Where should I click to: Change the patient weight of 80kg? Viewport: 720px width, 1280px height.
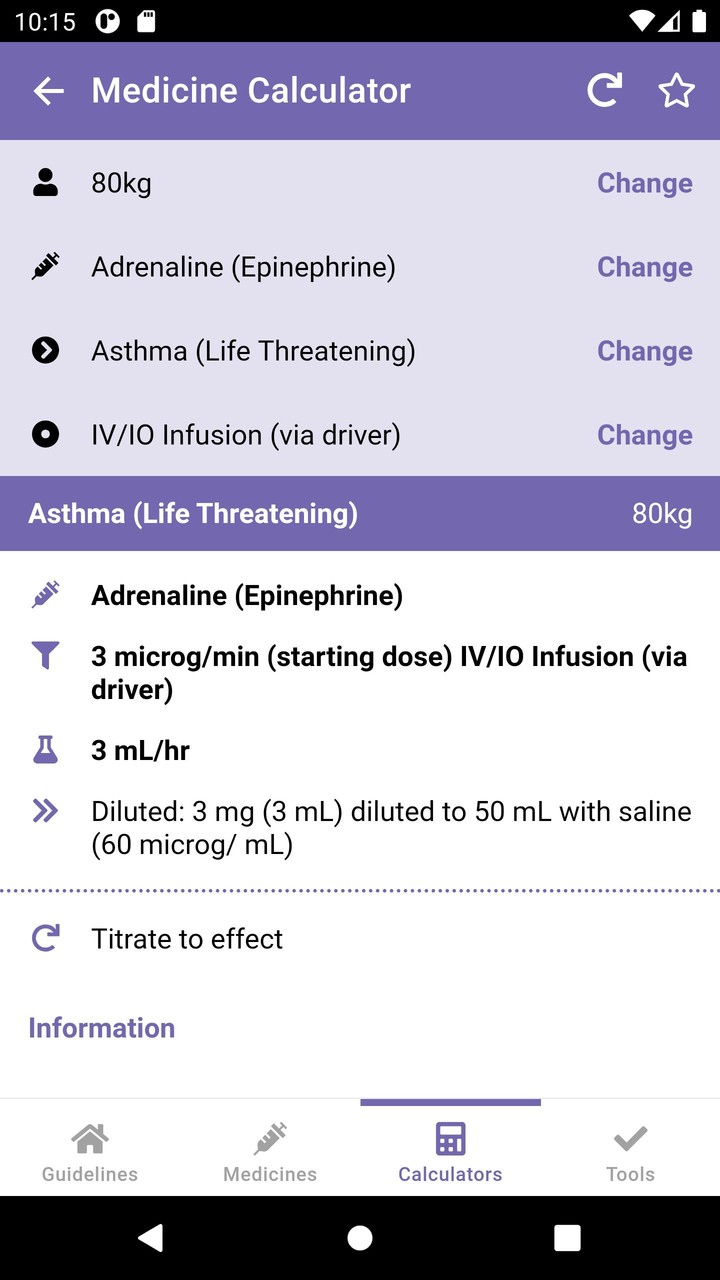coord(645,183)
